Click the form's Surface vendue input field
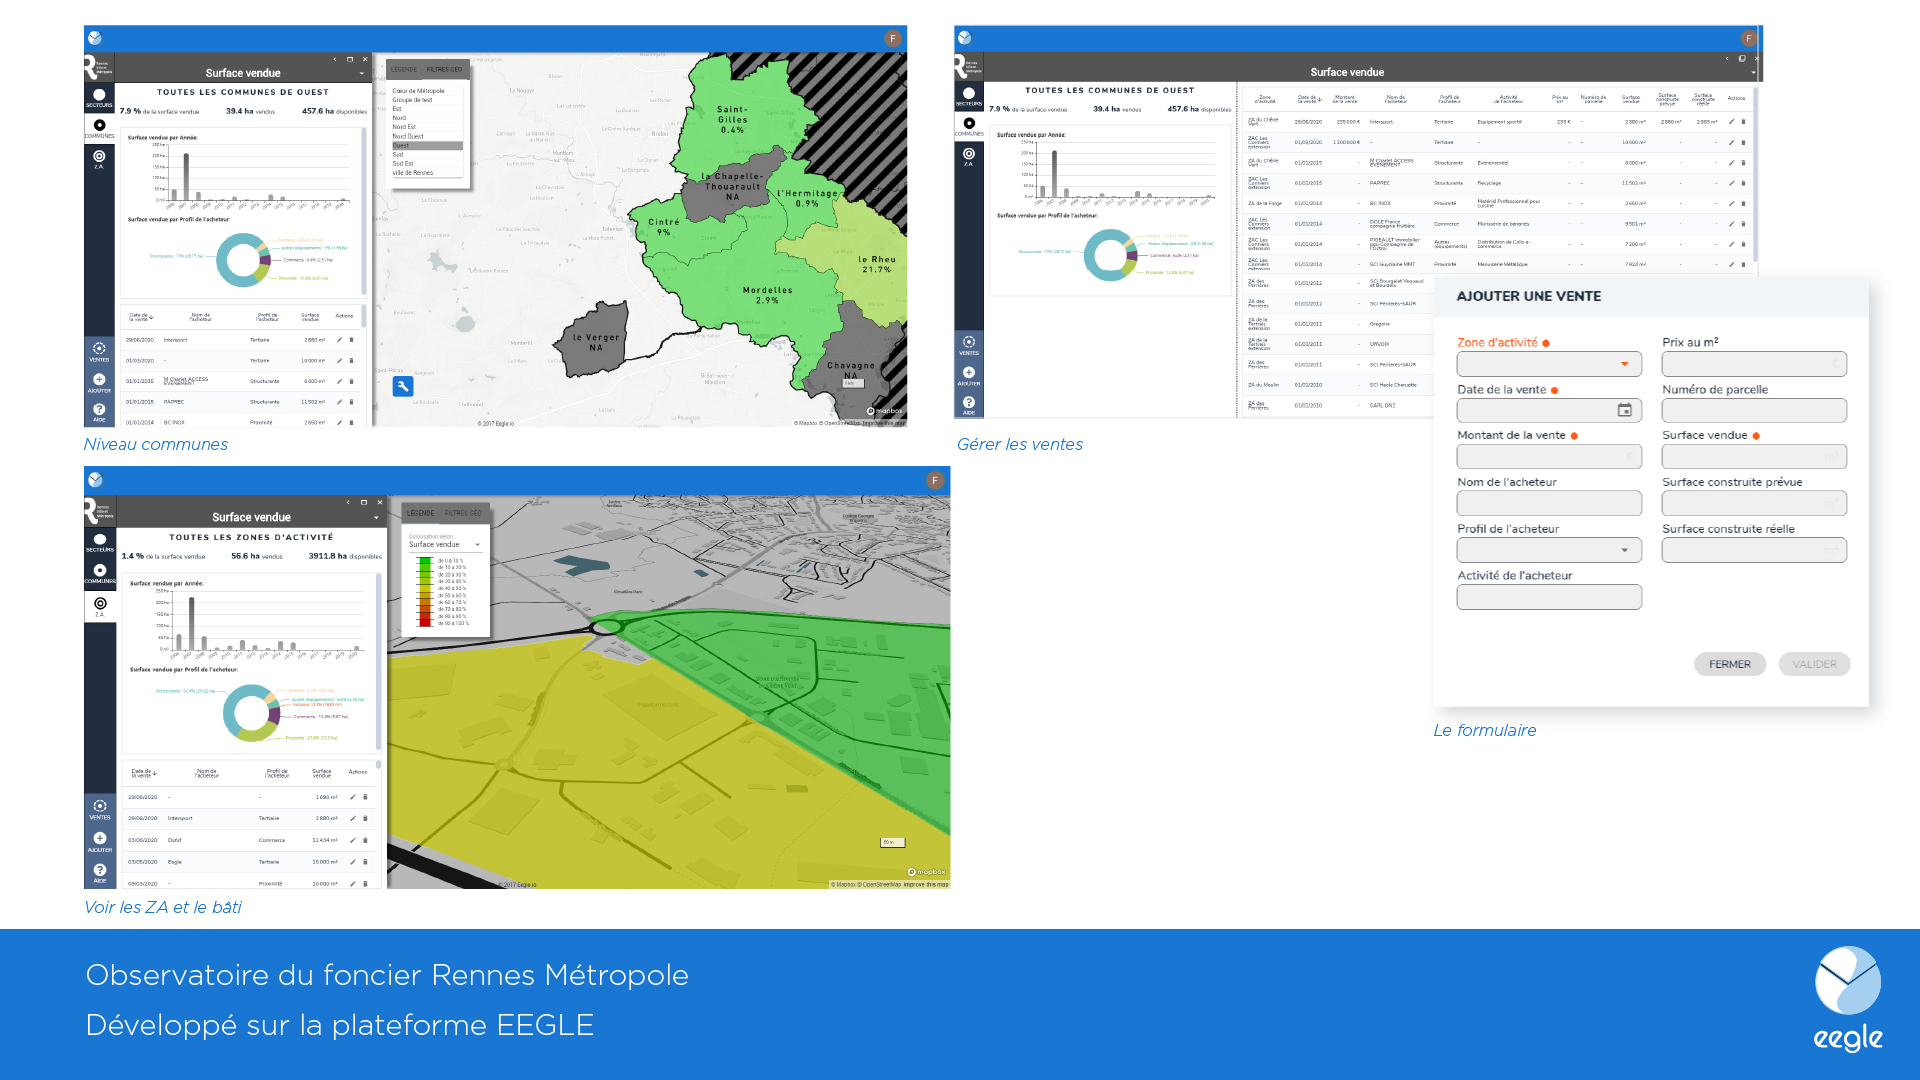This screenshot has height=1080, width=1920. point(1754,457)
